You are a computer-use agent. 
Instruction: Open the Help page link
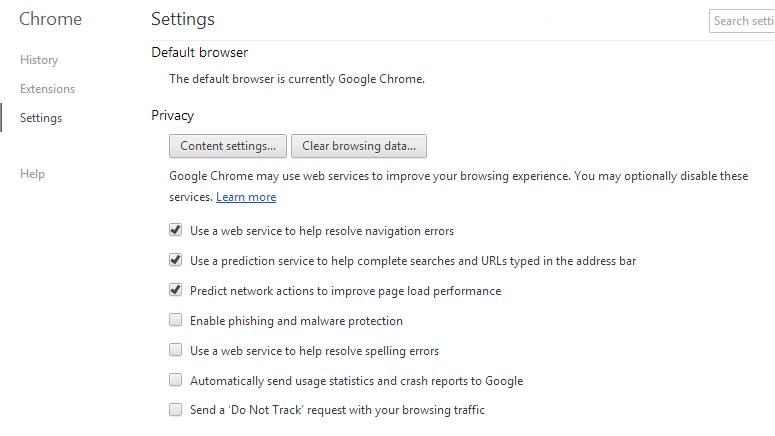(32, 174)
